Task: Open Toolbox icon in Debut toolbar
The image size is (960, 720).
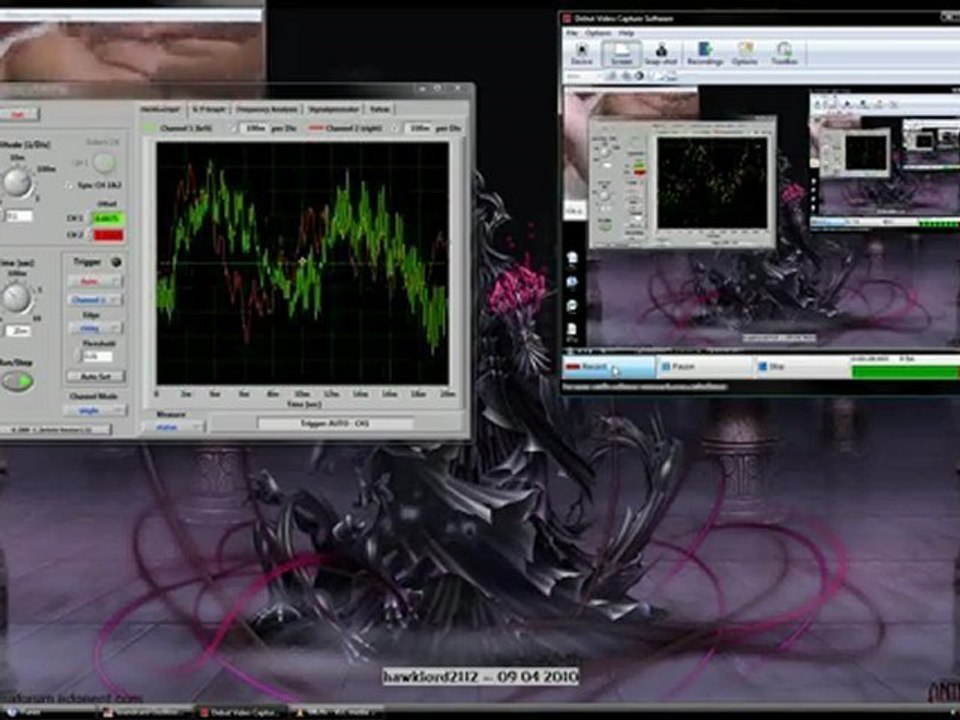Action: (x=784, y=54)
